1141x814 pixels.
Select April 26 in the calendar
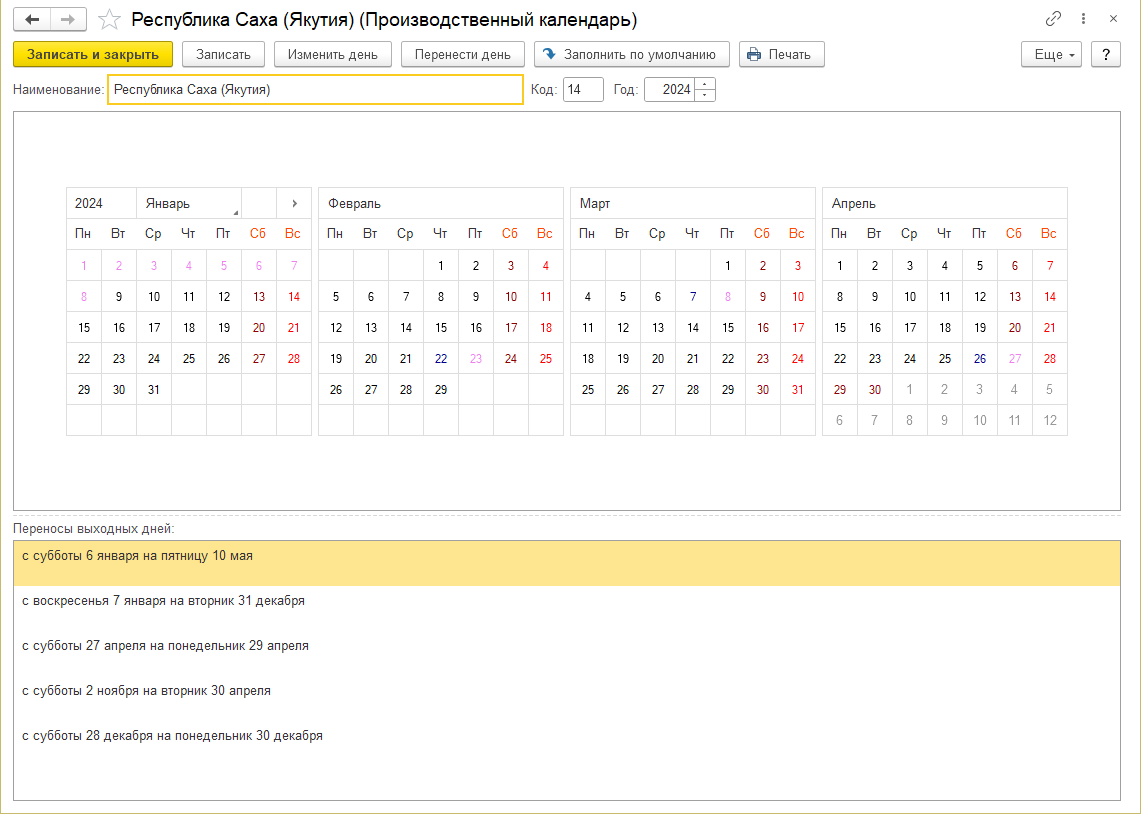pos(980,359)
